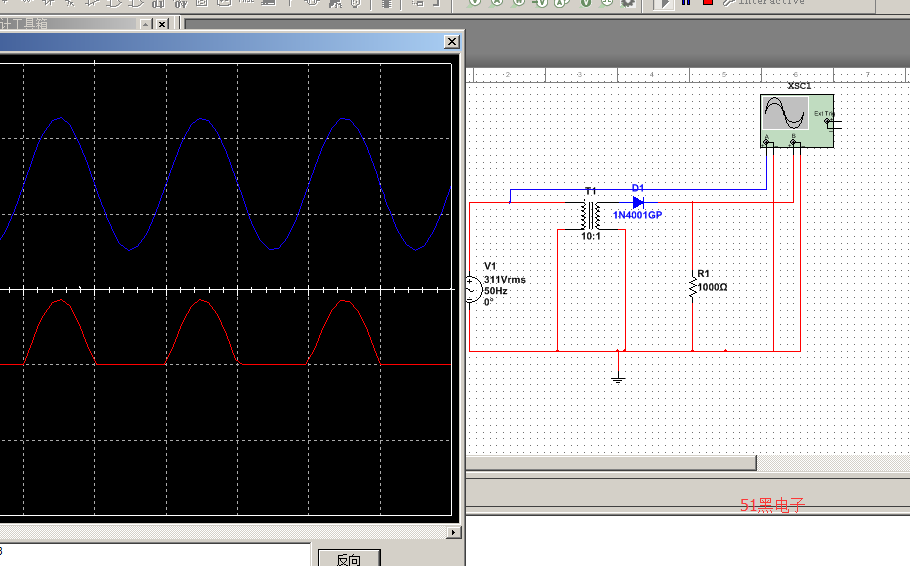
Task: Stop simulation with the red square button
Action: click(707, 2)
